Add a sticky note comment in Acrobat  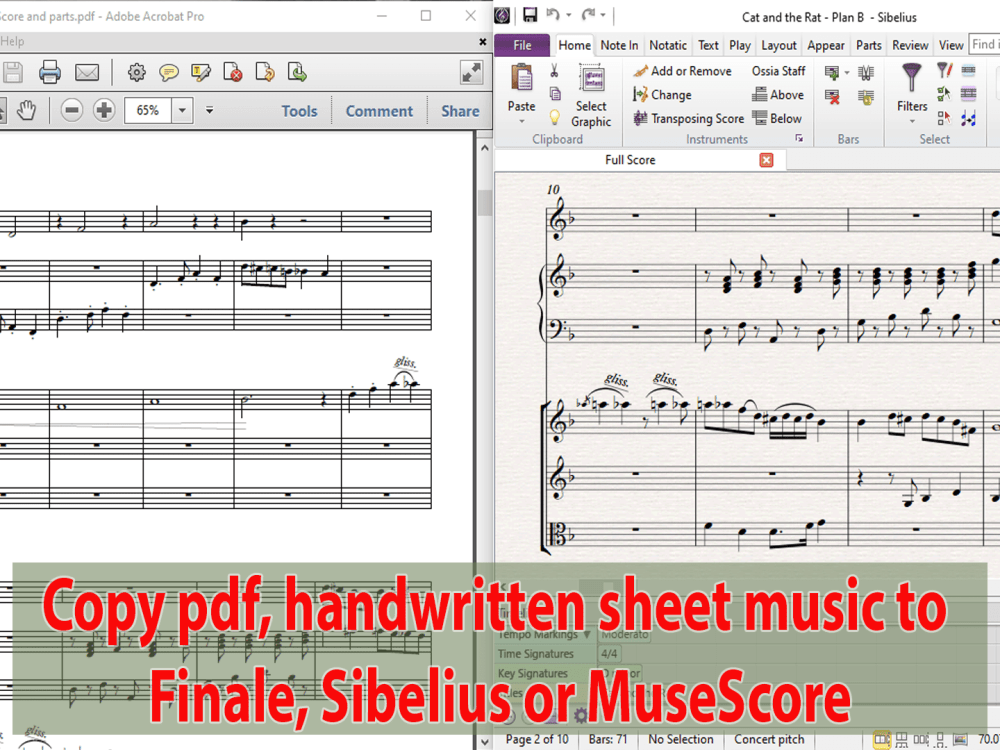click(x=168, y=73)
